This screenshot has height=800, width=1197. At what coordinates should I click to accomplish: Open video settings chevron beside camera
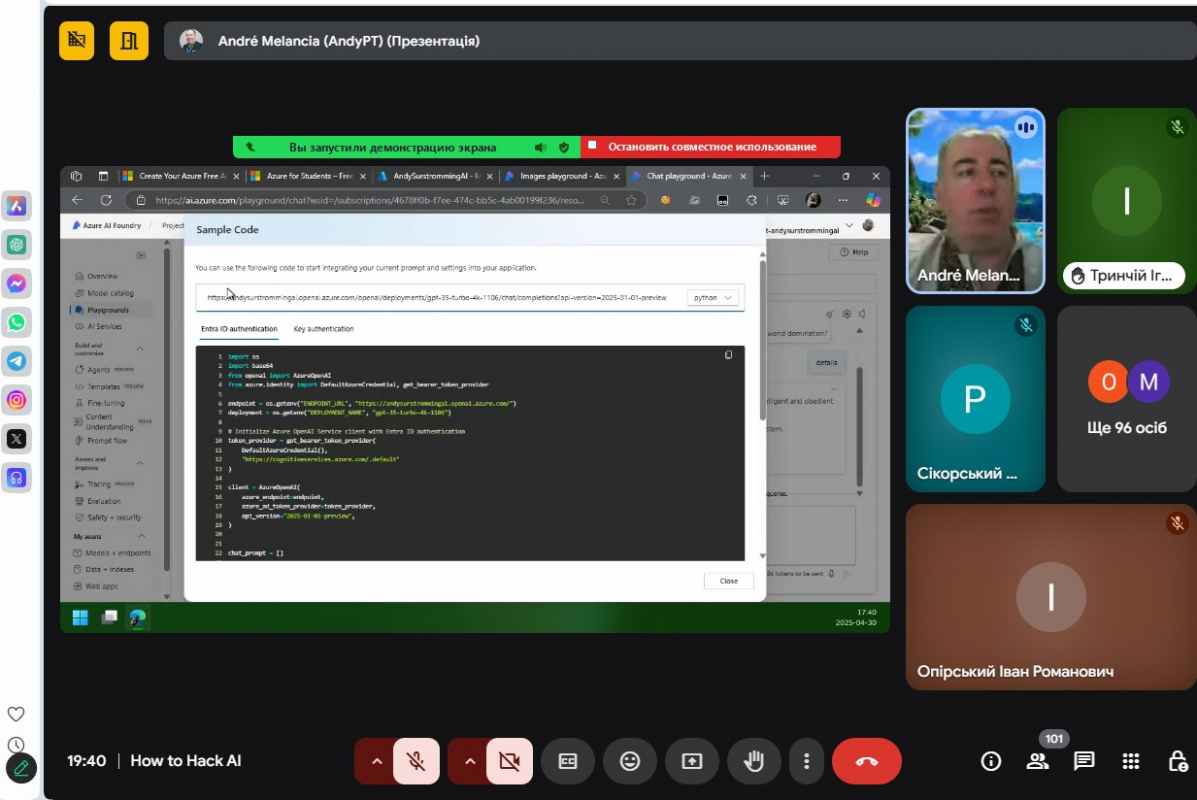[469, 761]
